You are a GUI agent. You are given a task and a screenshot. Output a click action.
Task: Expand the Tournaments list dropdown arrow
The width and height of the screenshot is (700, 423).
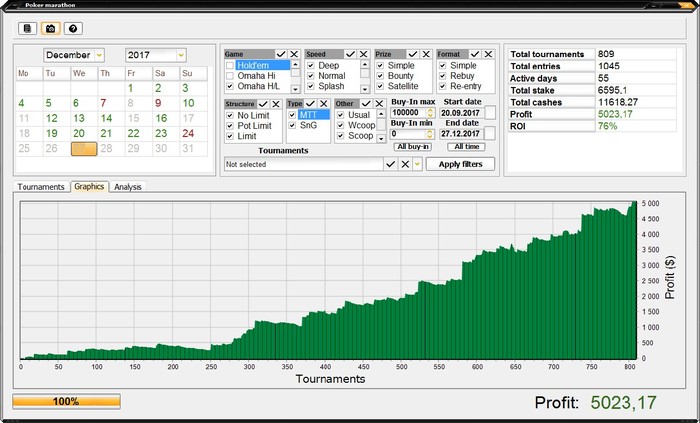coord(417,164)
